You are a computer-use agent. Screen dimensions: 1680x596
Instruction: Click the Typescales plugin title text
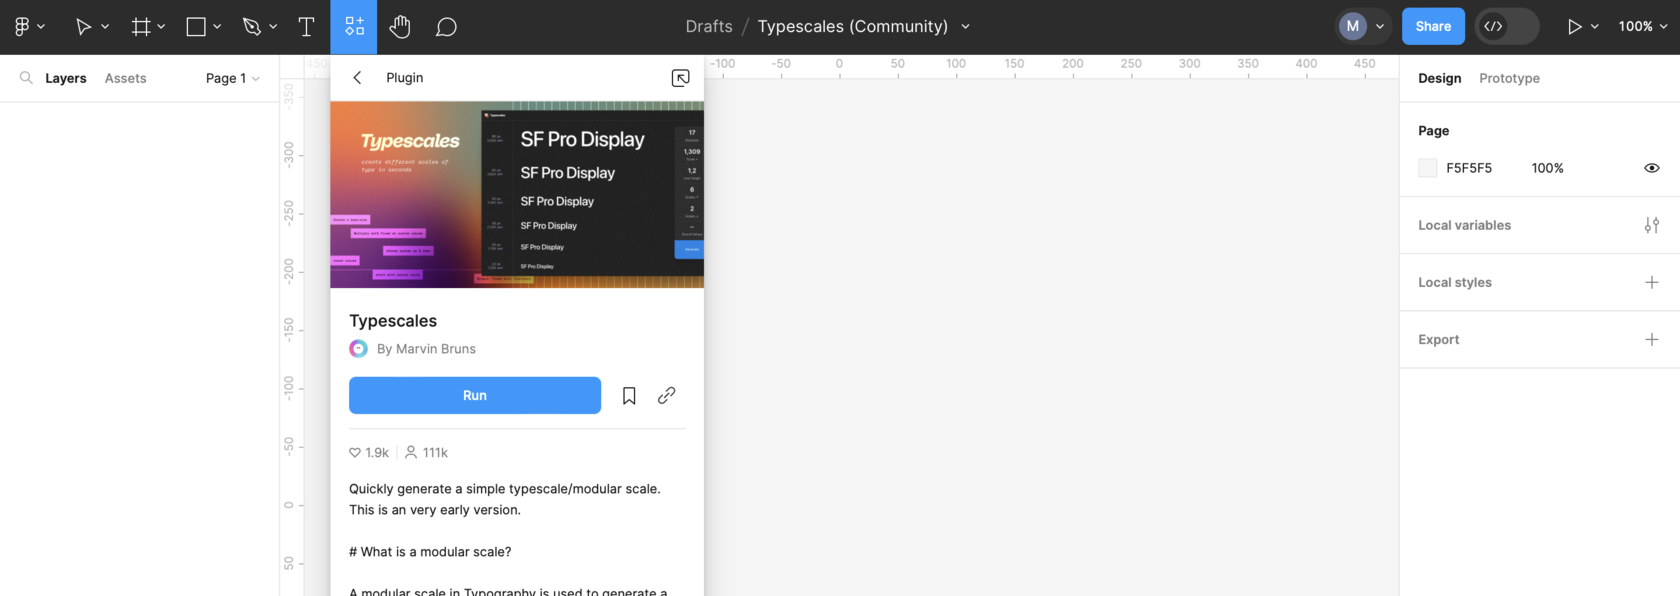393,321
